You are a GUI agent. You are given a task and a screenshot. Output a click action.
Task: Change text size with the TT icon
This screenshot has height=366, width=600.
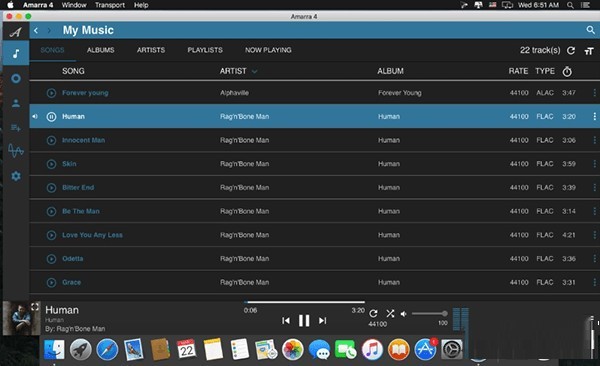click(589, 51)
